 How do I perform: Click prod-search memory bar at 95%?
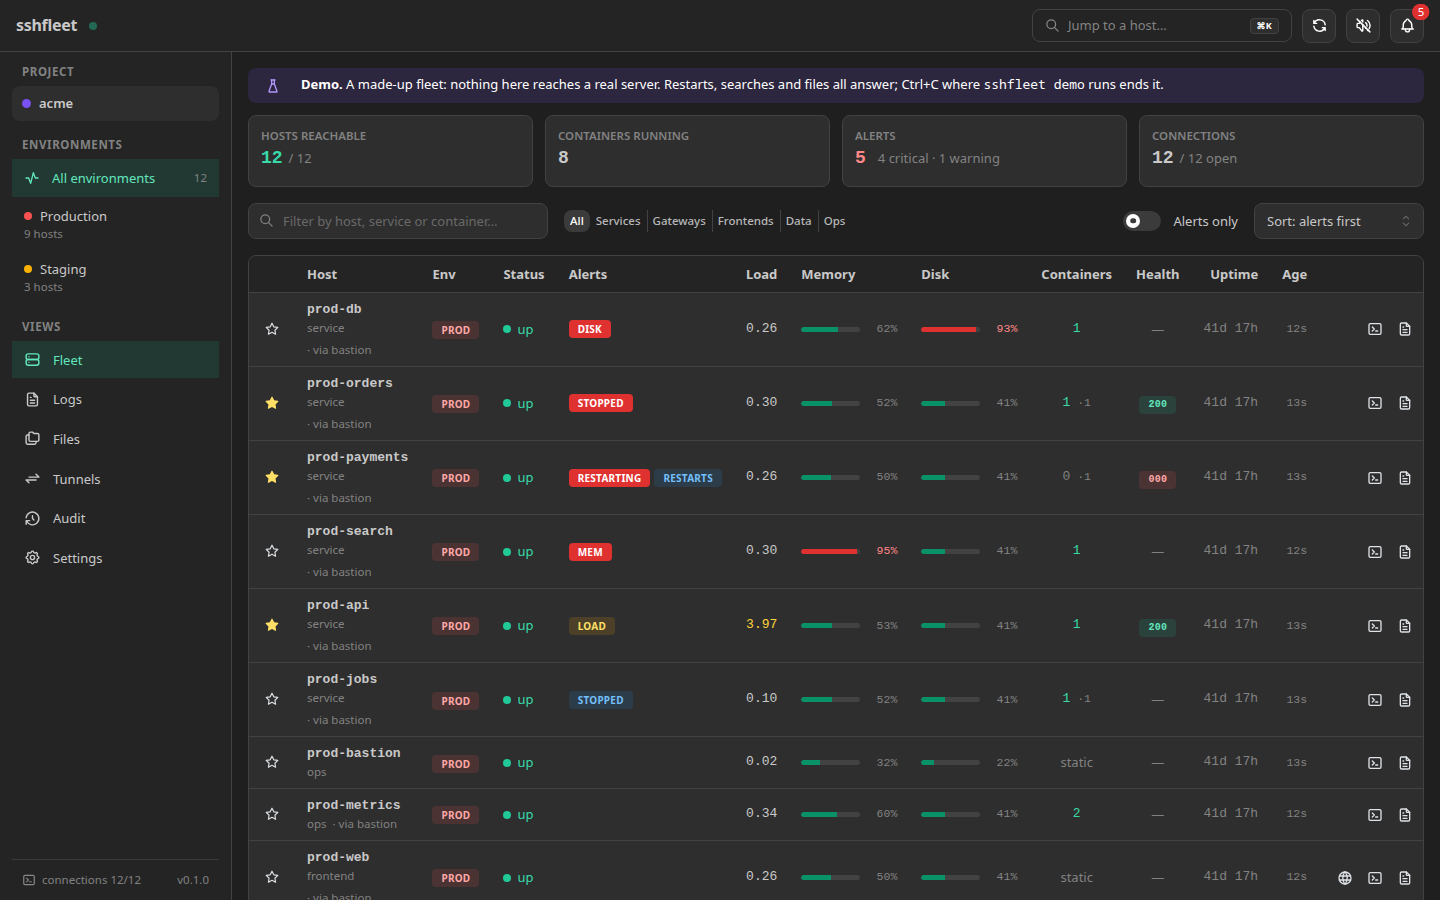(x=830, y=551)
